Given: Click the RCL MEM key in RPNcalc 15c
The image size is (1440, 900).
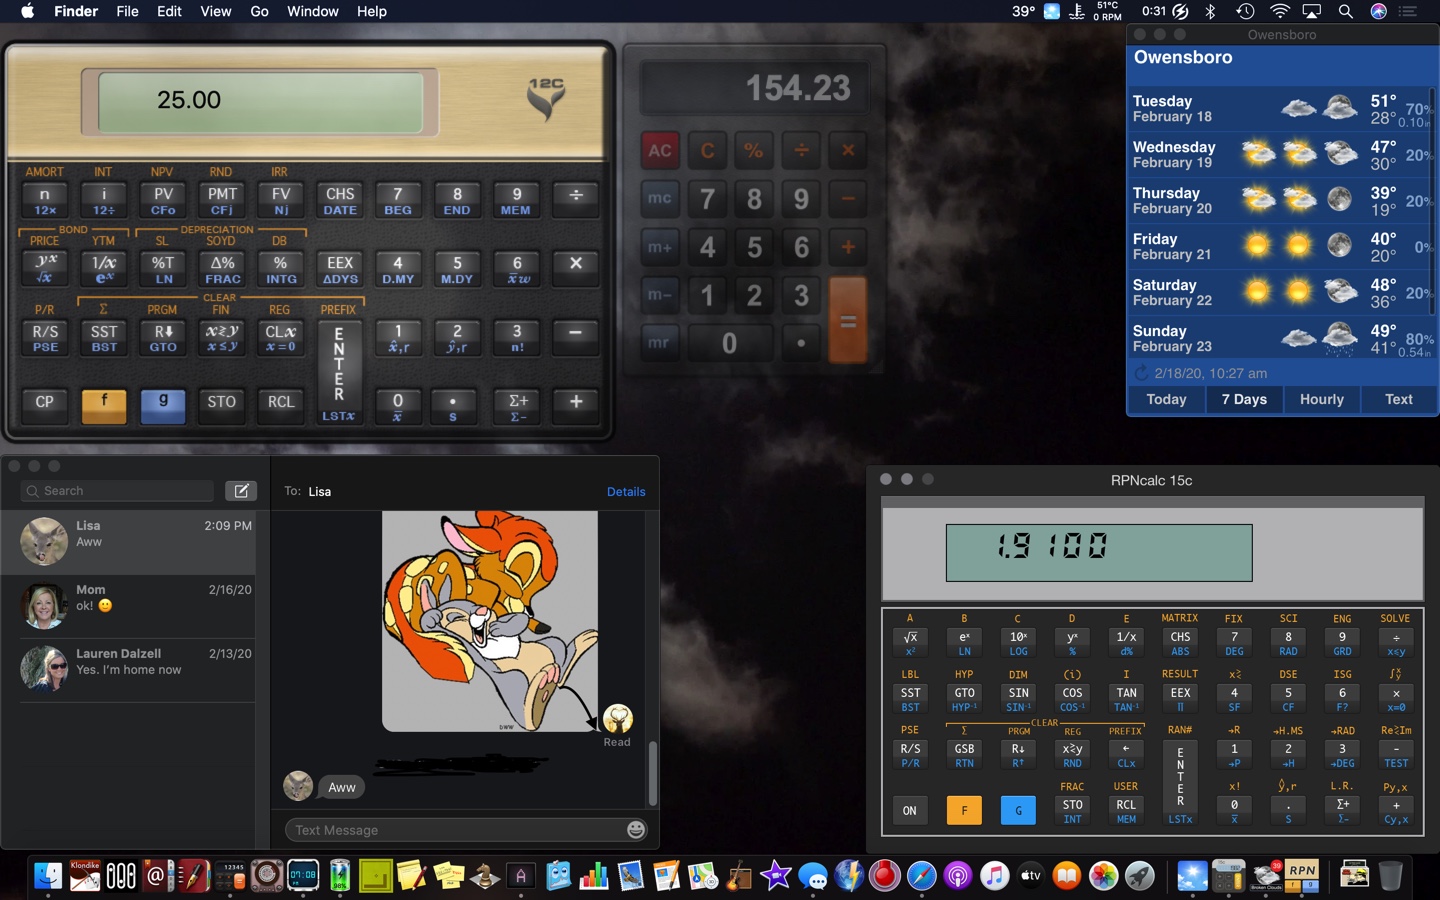Looking at the screenshot, I should tap(1126, 811).
